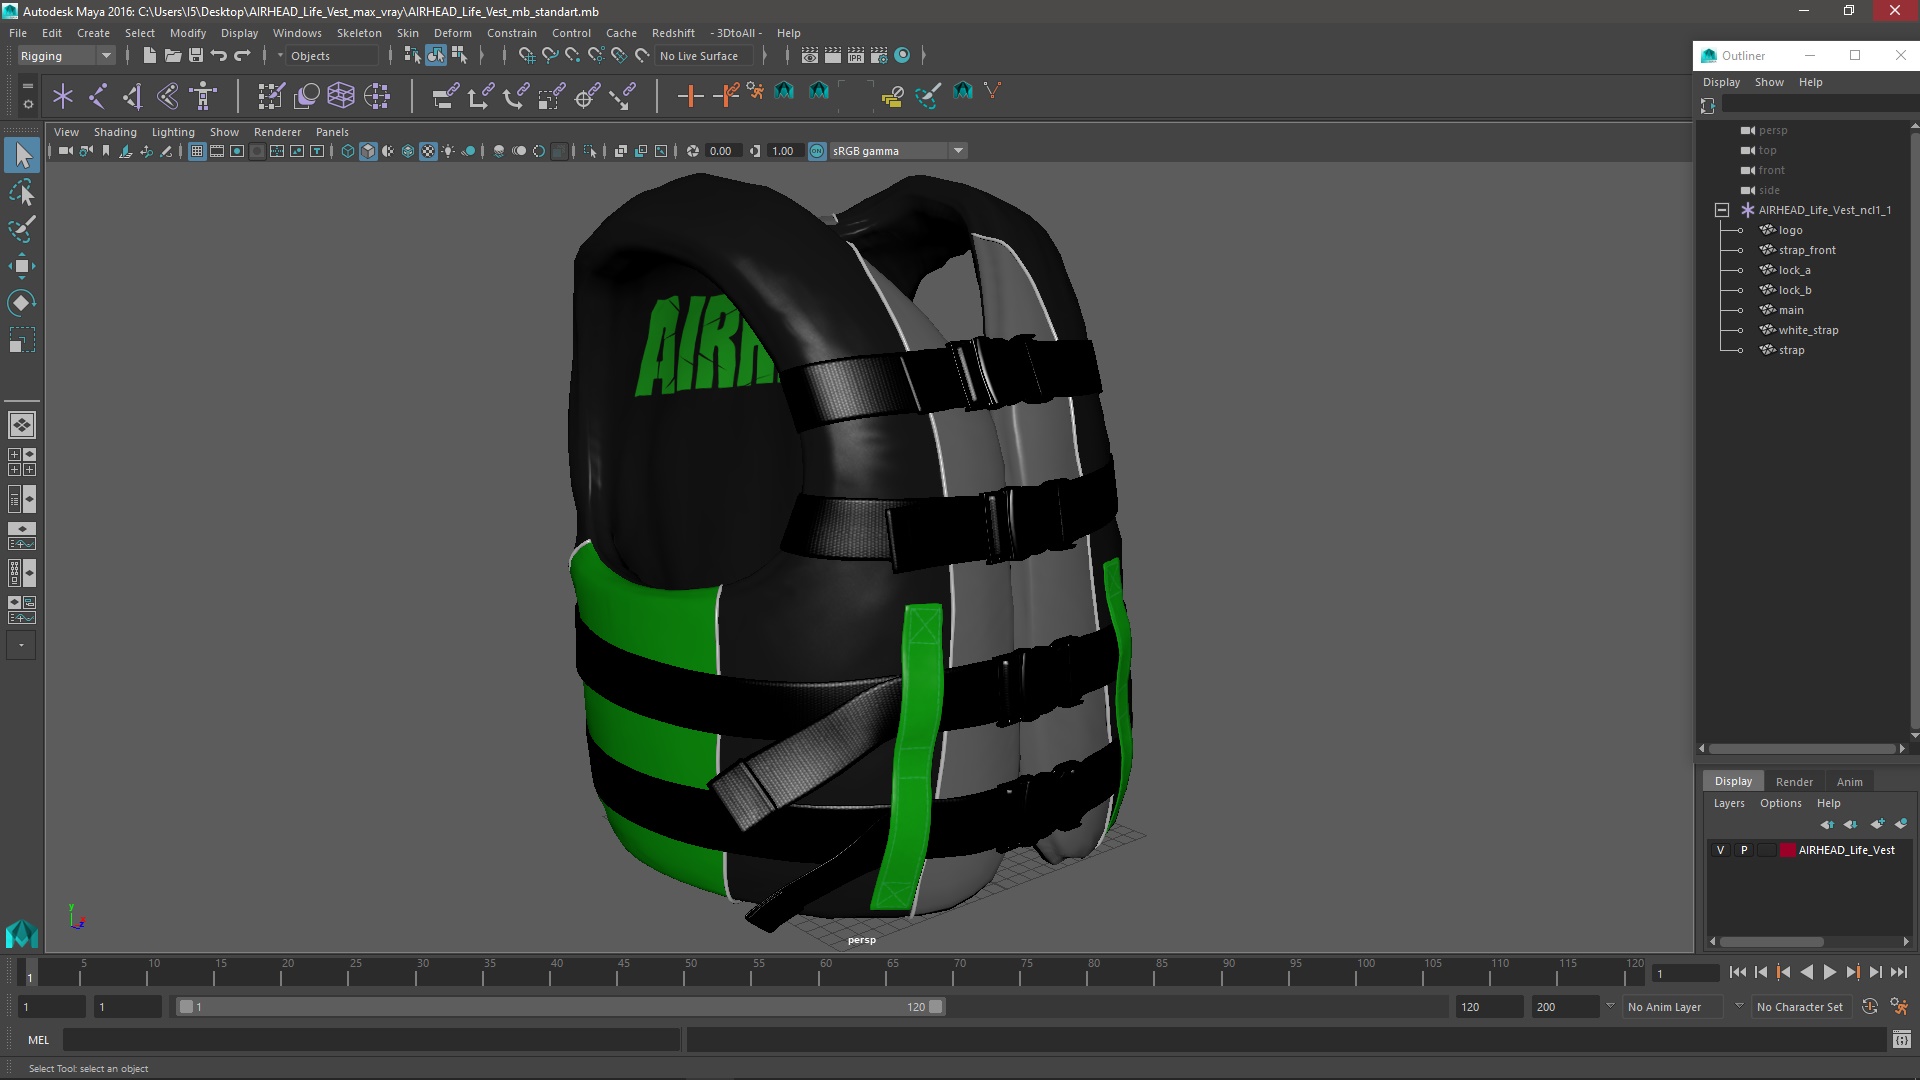Choose the Paint Selection tool
Screen dimensions: 1920x1080
point(22,229)
